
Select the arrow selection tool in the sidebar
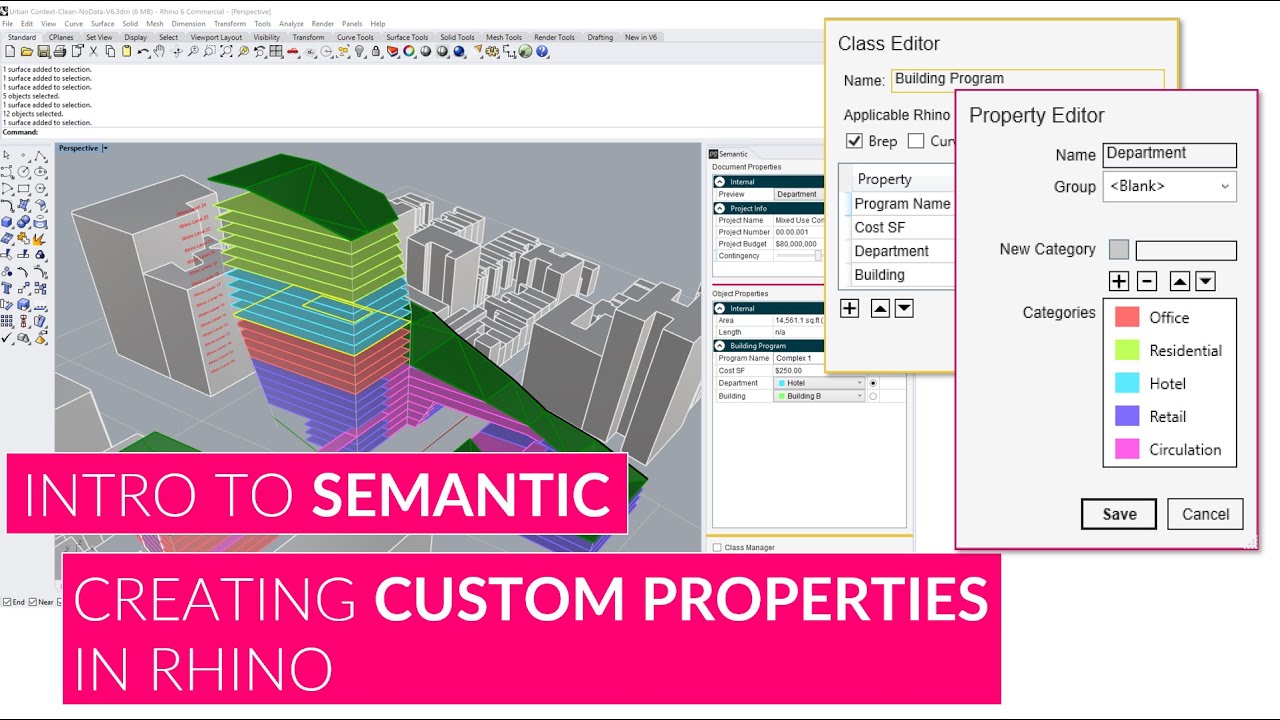[6, 155]
